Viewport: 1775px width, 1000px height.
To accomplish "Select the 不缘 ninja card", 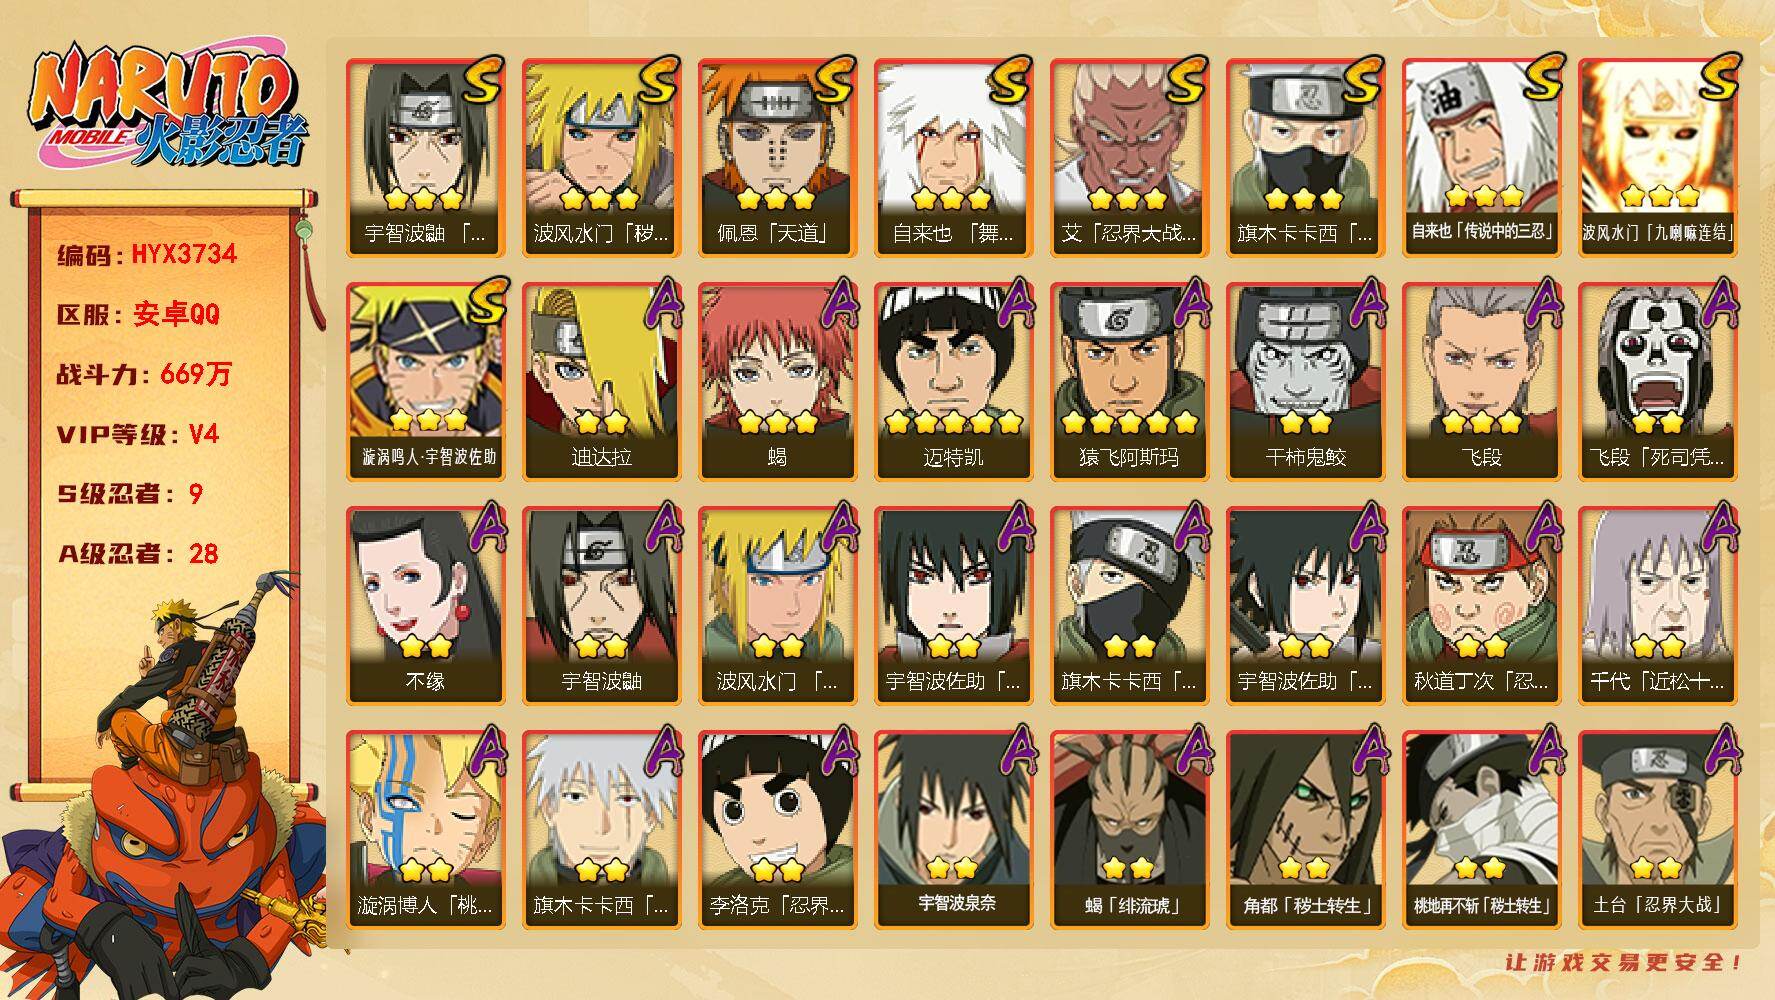I will (425, 605).
